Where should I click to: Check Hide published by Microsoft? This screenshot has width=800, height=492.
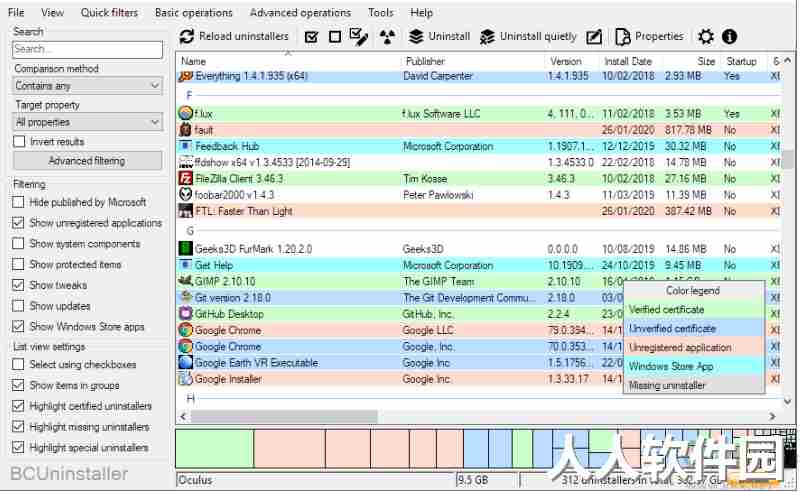click(18, 202)
